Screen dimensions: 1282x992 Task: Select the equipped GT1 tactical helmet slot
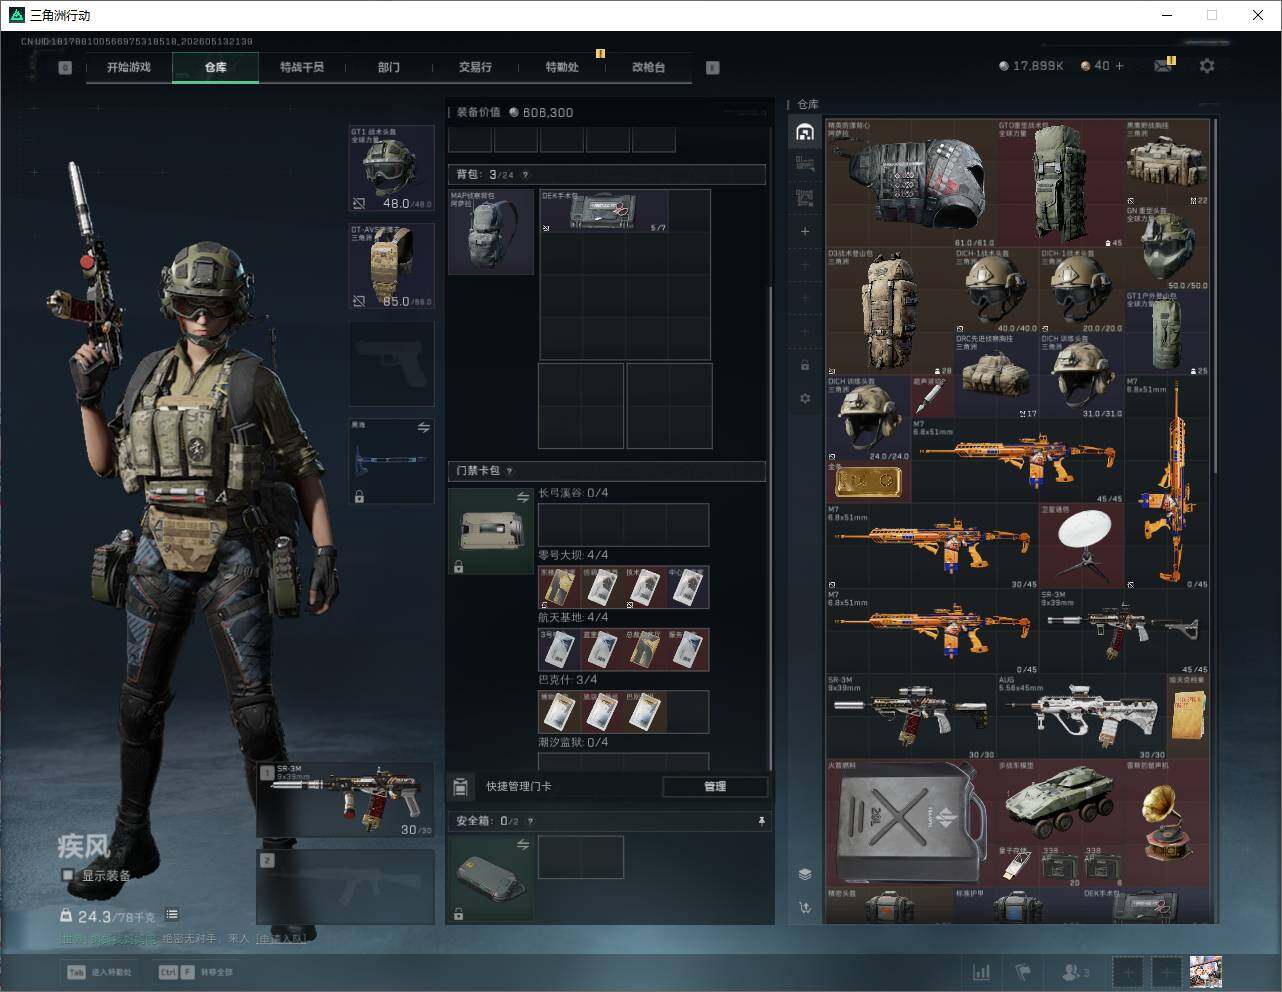pos(391,168)
